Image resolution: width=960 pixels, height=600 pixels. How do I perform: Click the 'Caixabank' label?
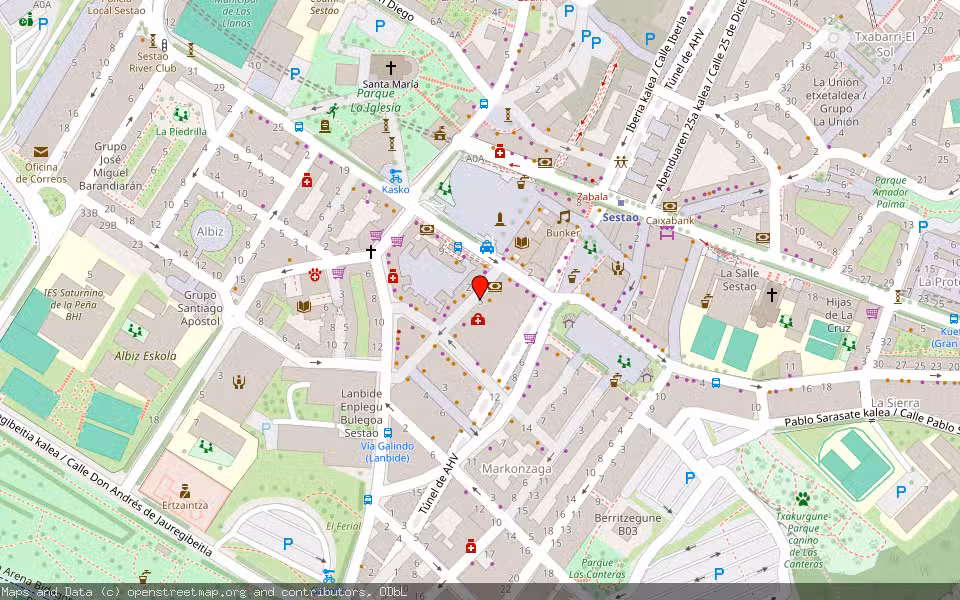pos(670,220)
